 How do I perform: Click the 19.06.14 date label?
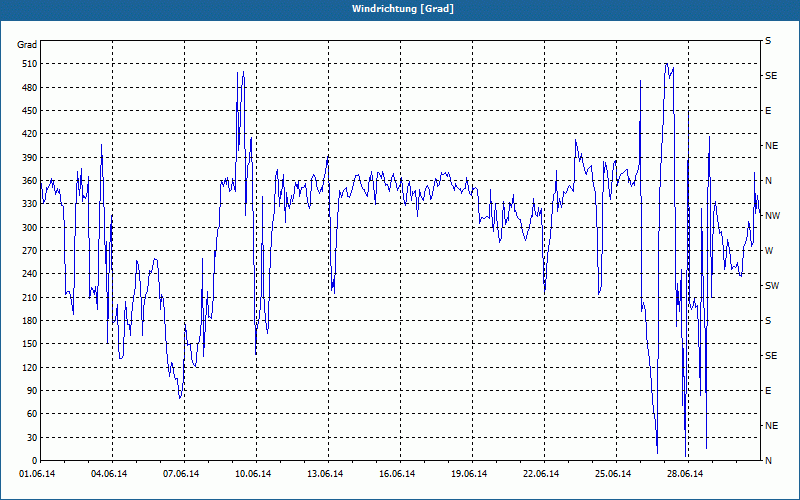coord(469,474)
